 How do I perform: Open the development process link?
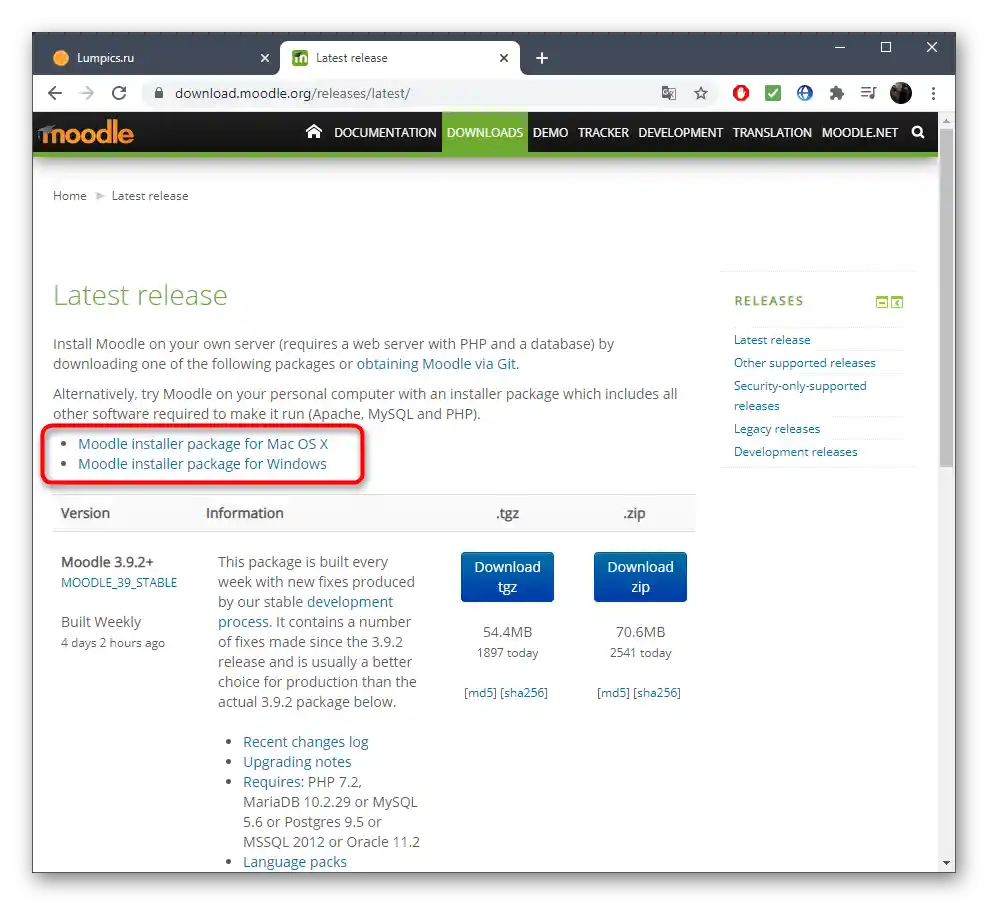click(306, 612)
